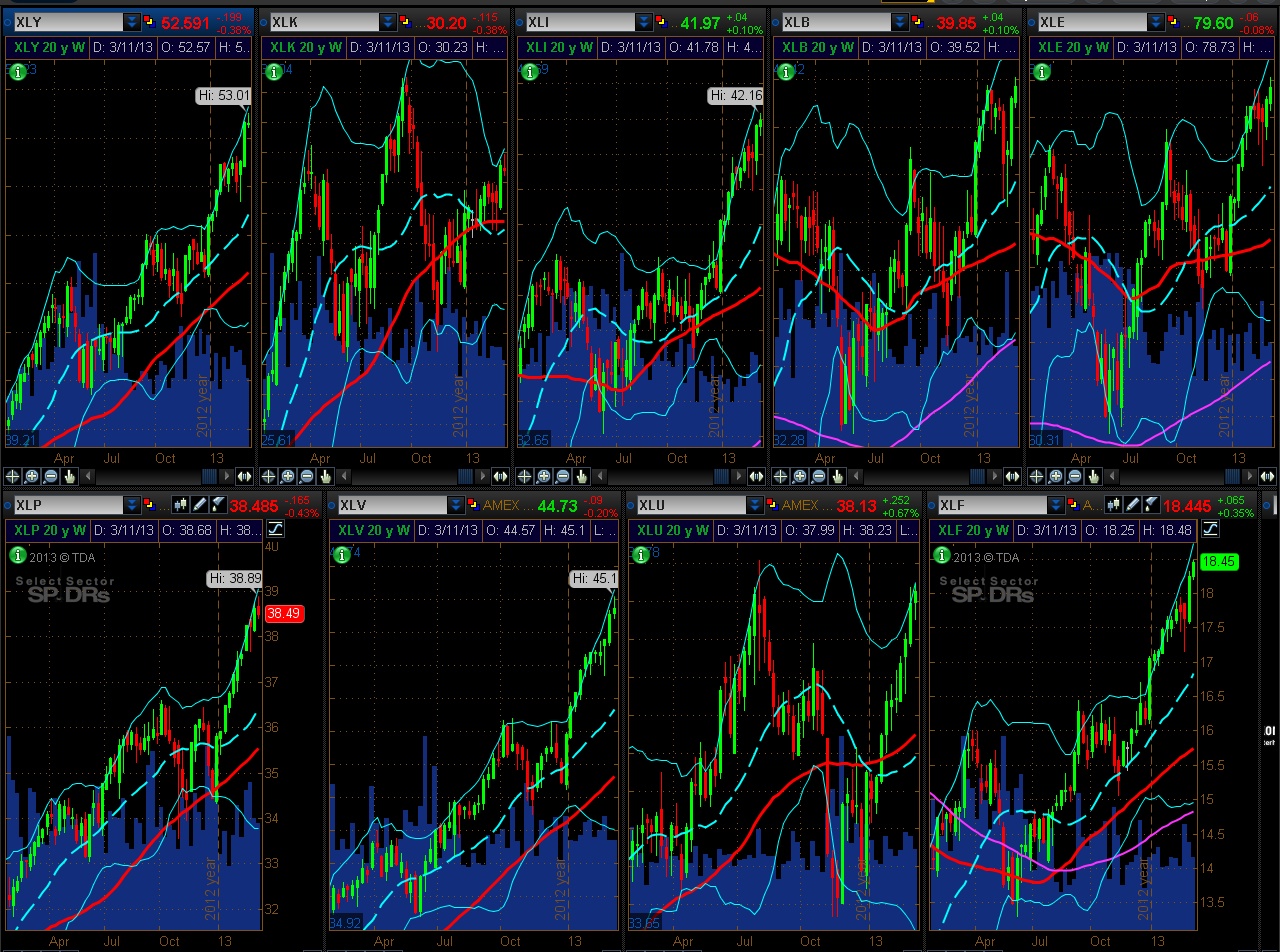This screenshot has width=1280, height=952.
Task: Click the color link icon on XLY chart
Action: pos(149,21)
